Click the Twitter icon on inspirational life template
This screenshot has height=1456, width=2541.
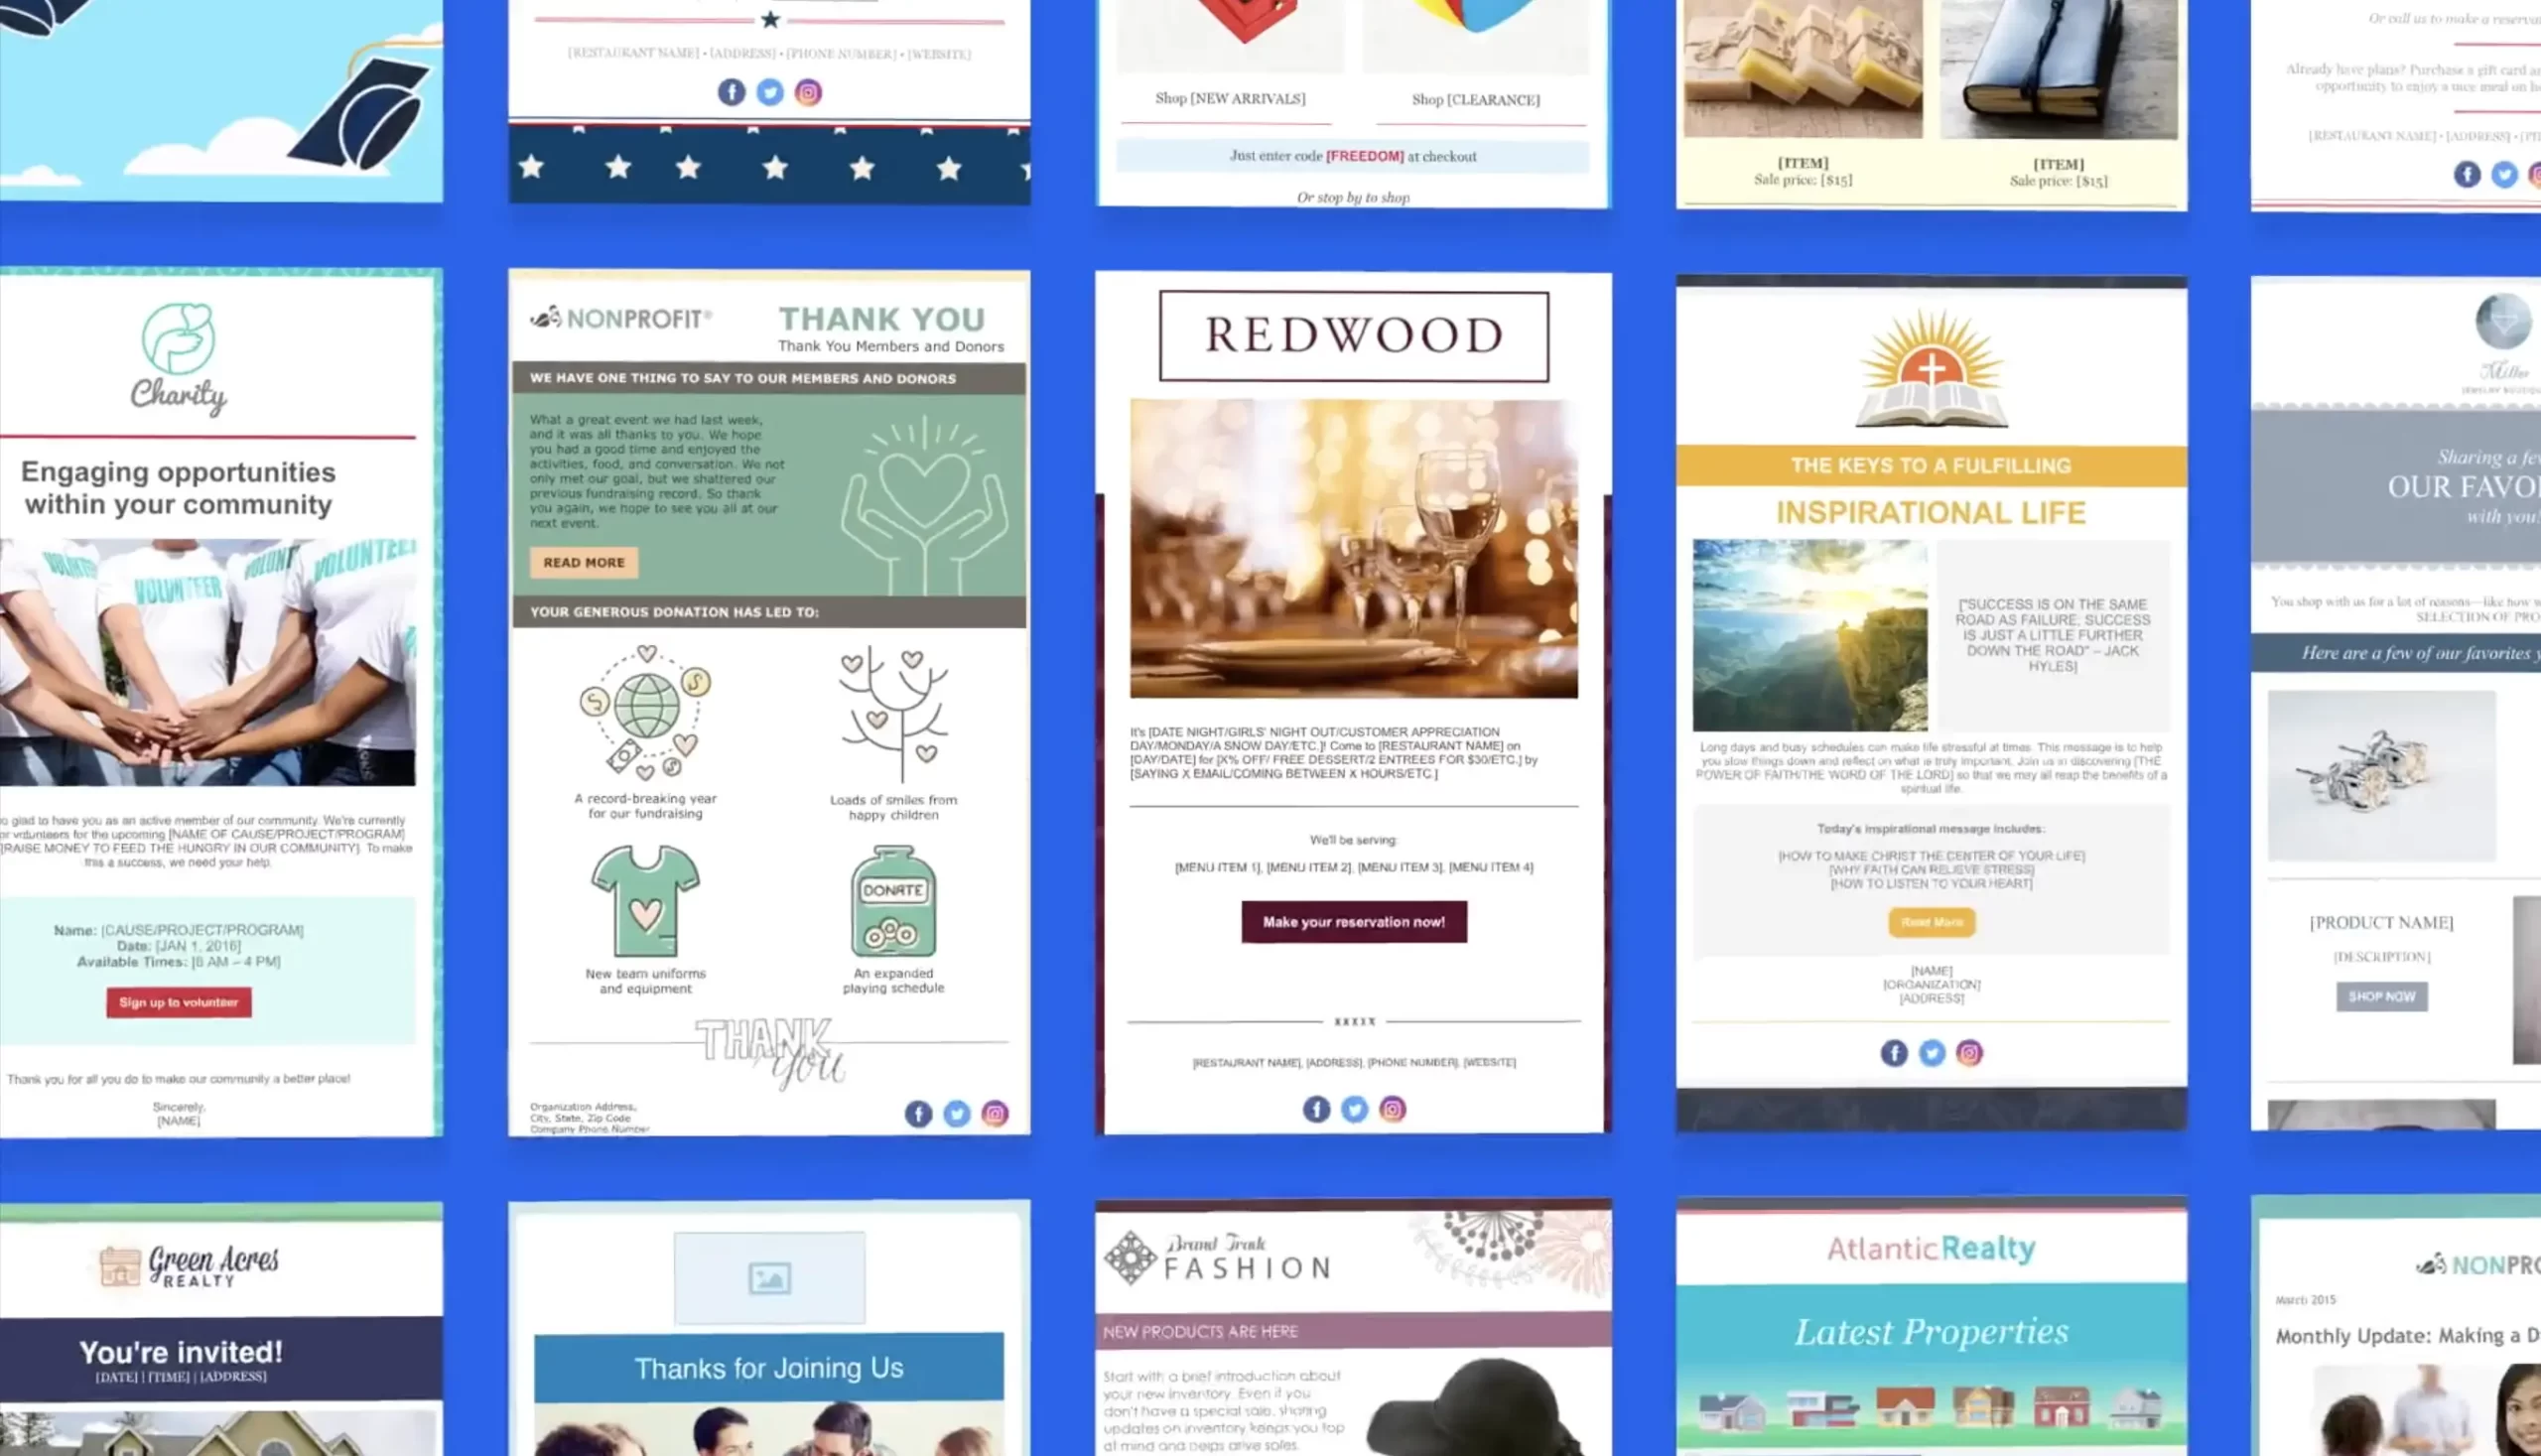coord(1931,1053)
